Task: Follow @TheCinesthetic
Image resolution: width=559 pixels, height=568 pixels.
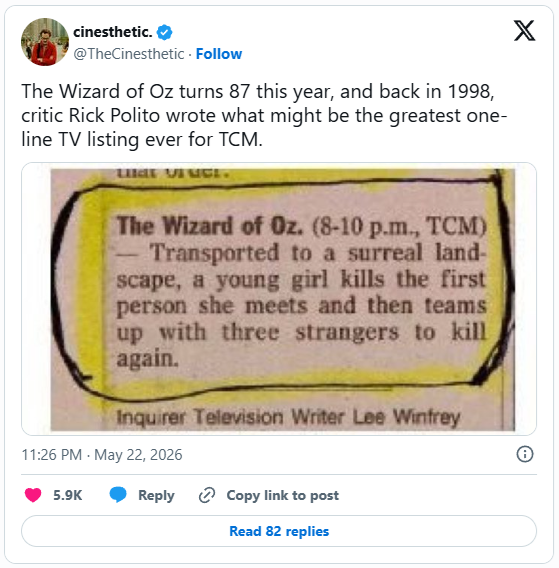Action: coord(219,54)
